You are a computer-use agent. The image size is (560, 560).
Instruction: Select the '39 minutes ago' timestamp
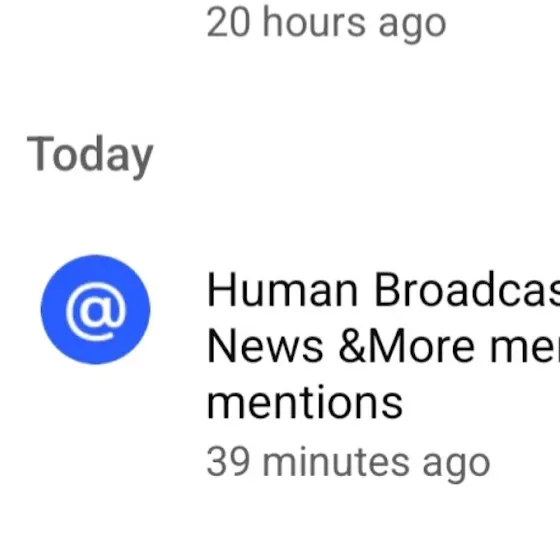click(x=348, y=463)
